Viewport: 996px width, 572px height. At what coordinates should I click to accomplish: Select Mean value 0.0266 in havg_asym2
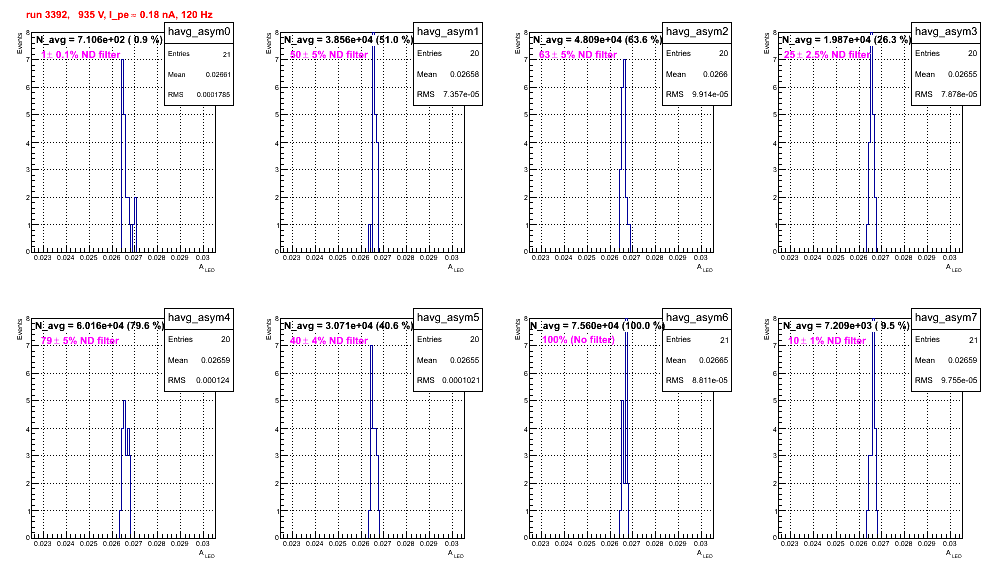[716, 74]
